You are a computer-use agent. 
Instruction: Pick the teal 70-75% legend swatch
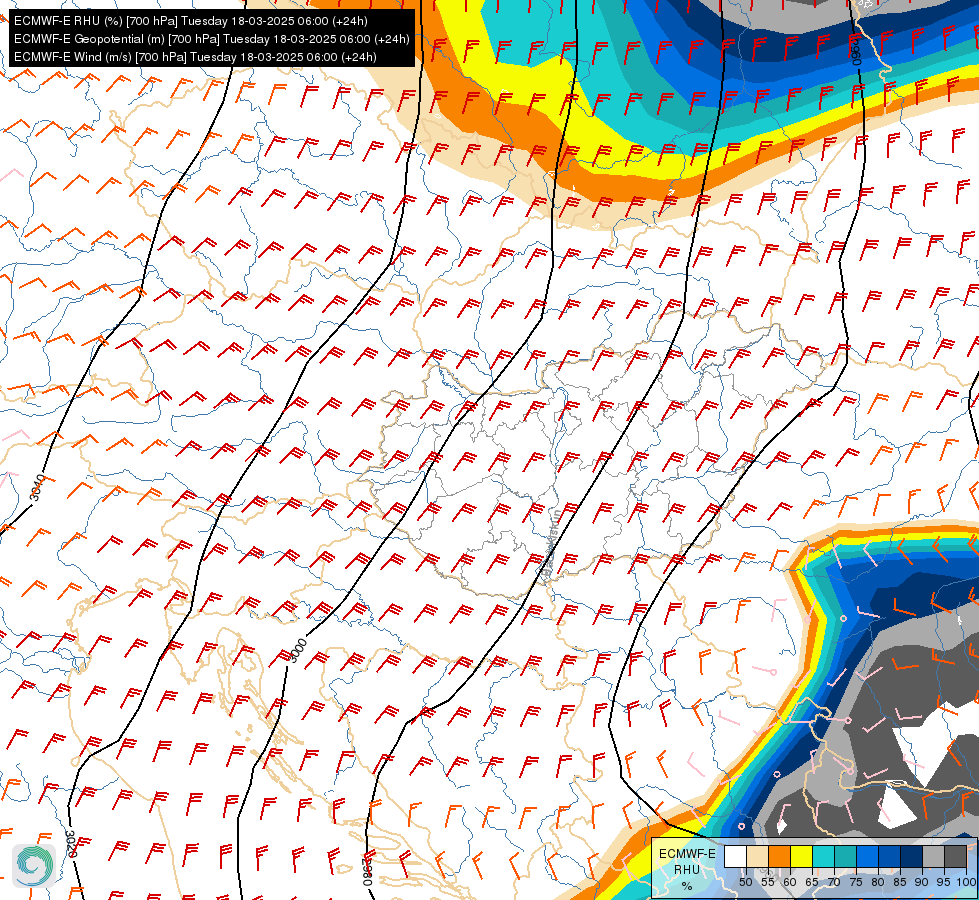845,856
